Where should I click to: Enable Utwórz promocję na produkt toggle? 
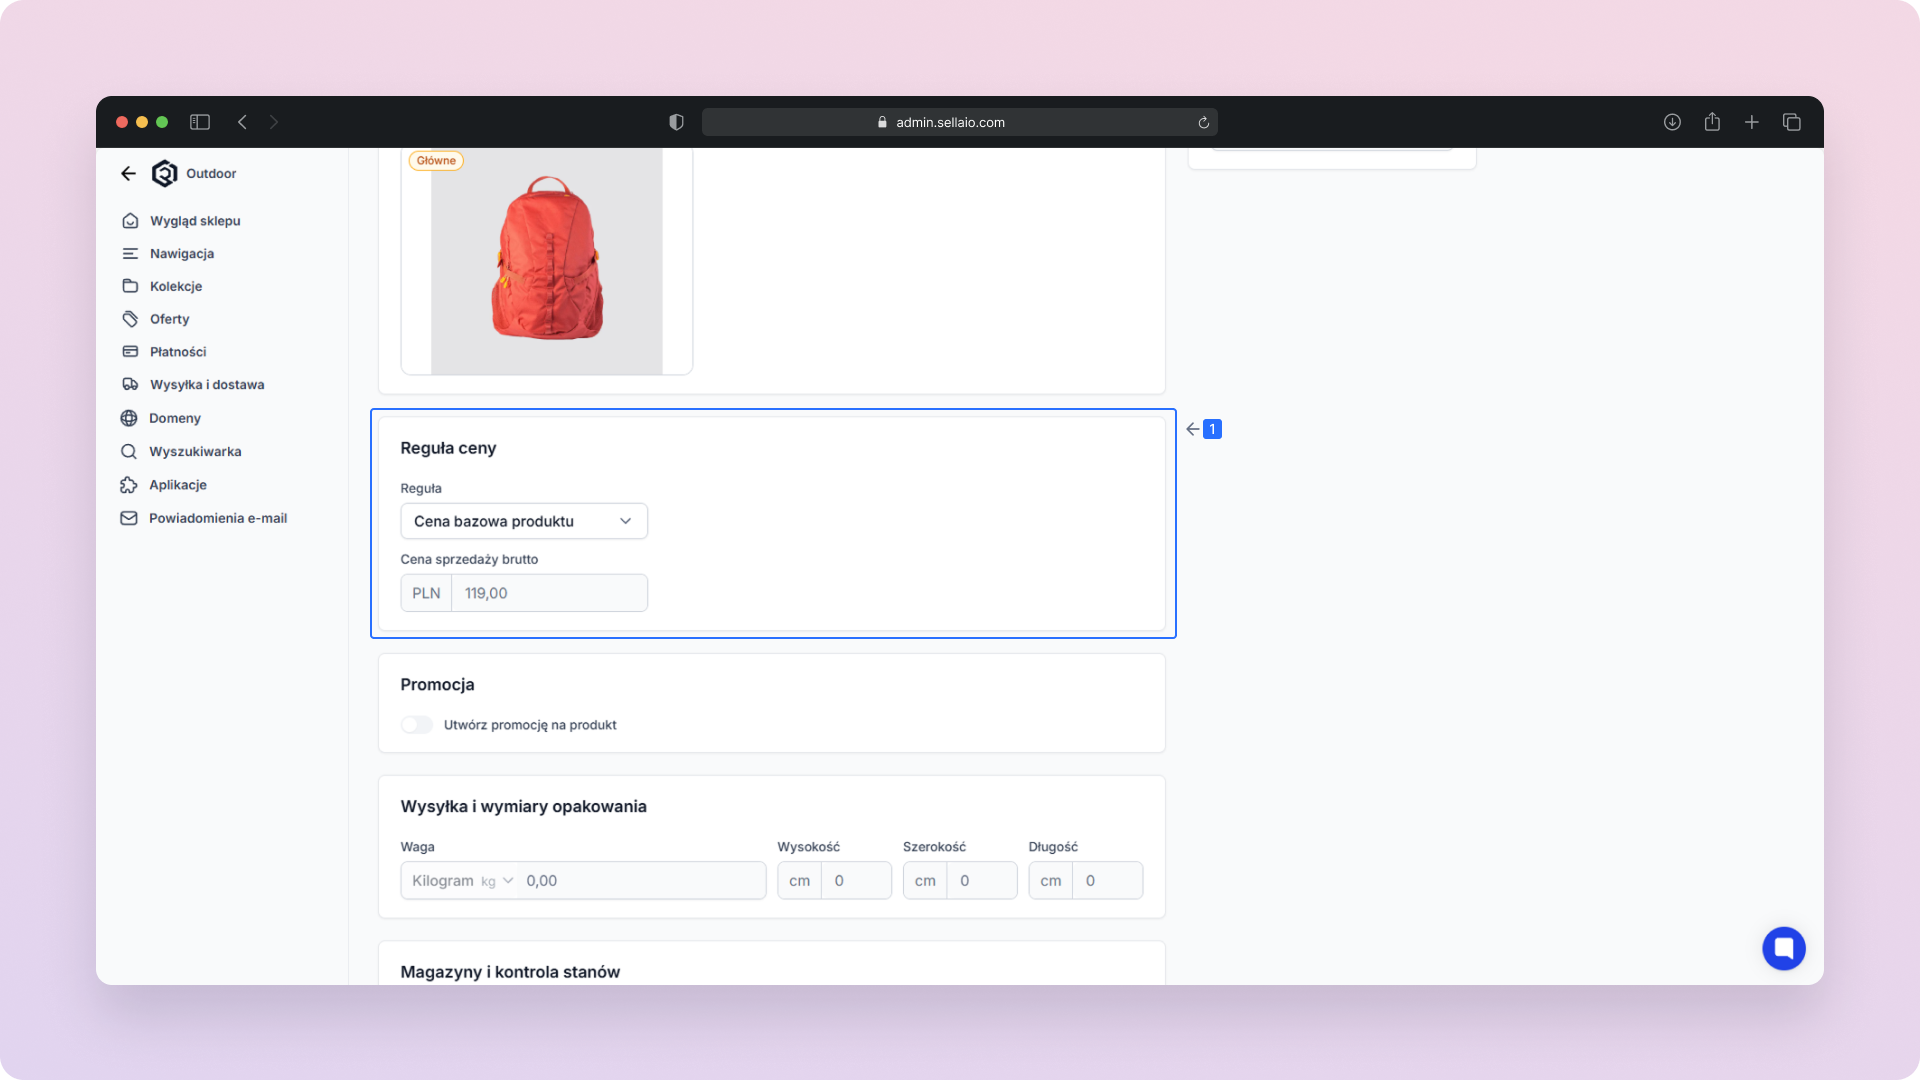pyautogui.click(x=417, y=725)
